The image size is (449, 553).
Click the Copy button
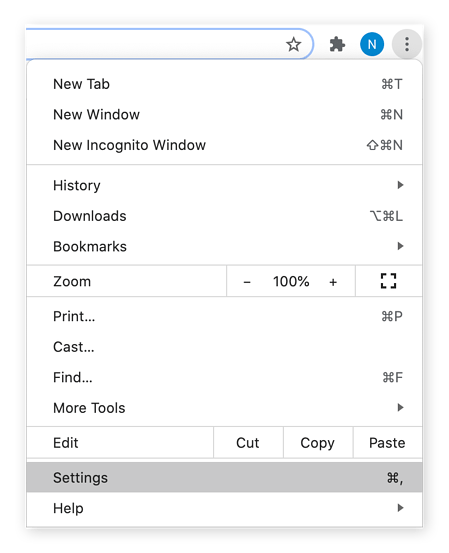[318, 443]
